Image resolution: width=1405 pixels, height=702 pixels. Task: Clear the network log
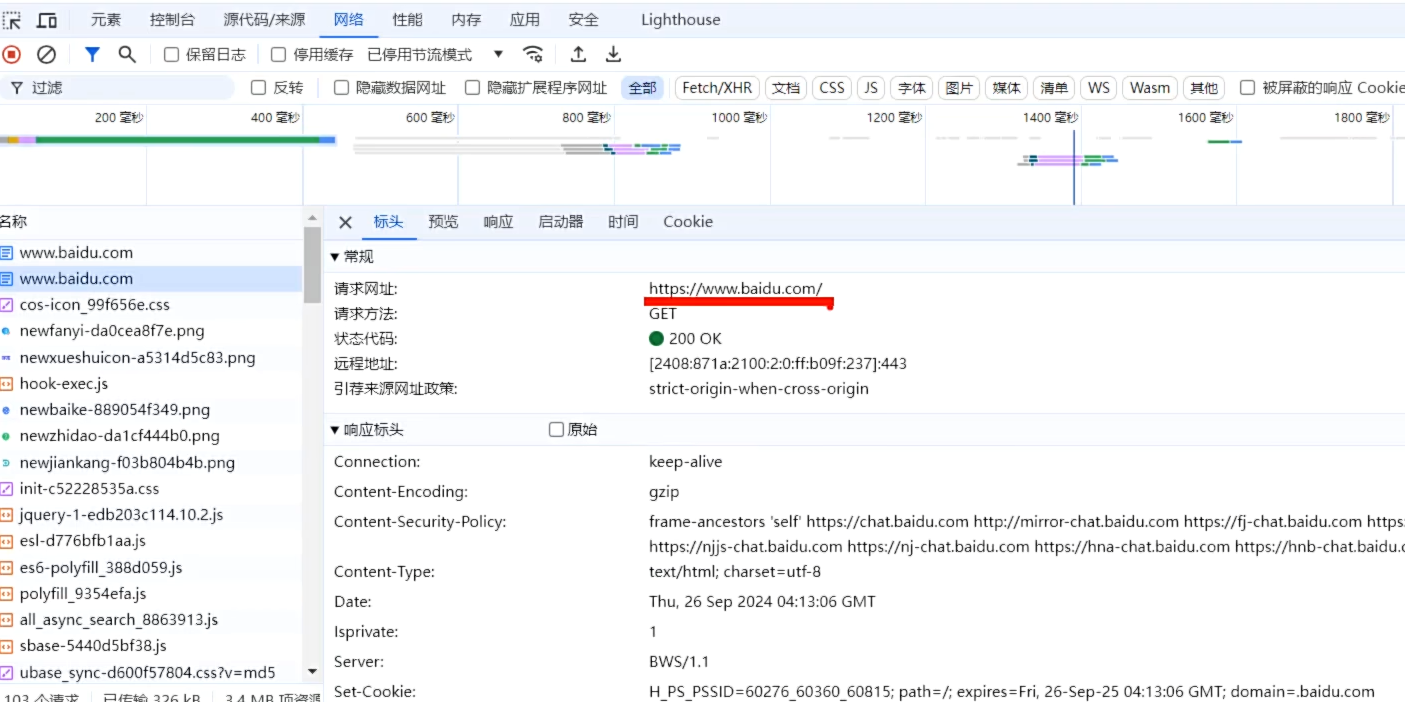(x=46, y=55)
